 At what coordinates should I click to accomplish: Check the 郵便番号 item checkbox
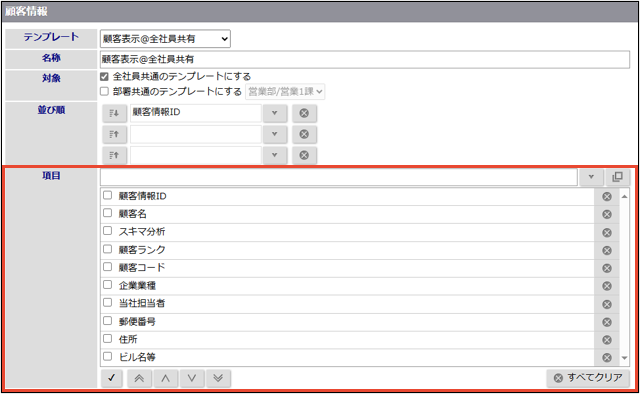click(107, 321)
